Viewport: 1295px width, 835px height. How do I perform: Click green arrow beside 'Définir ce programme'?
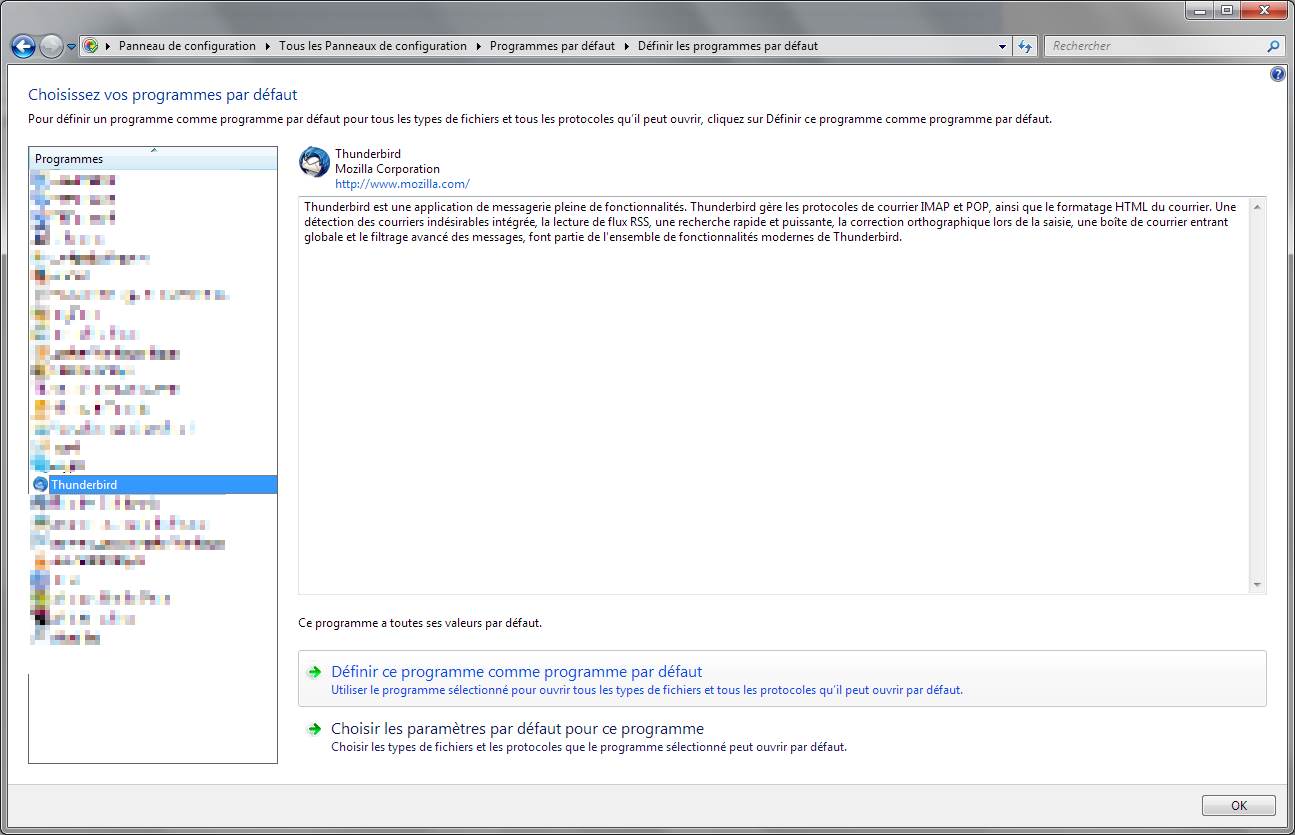(314, 673)
